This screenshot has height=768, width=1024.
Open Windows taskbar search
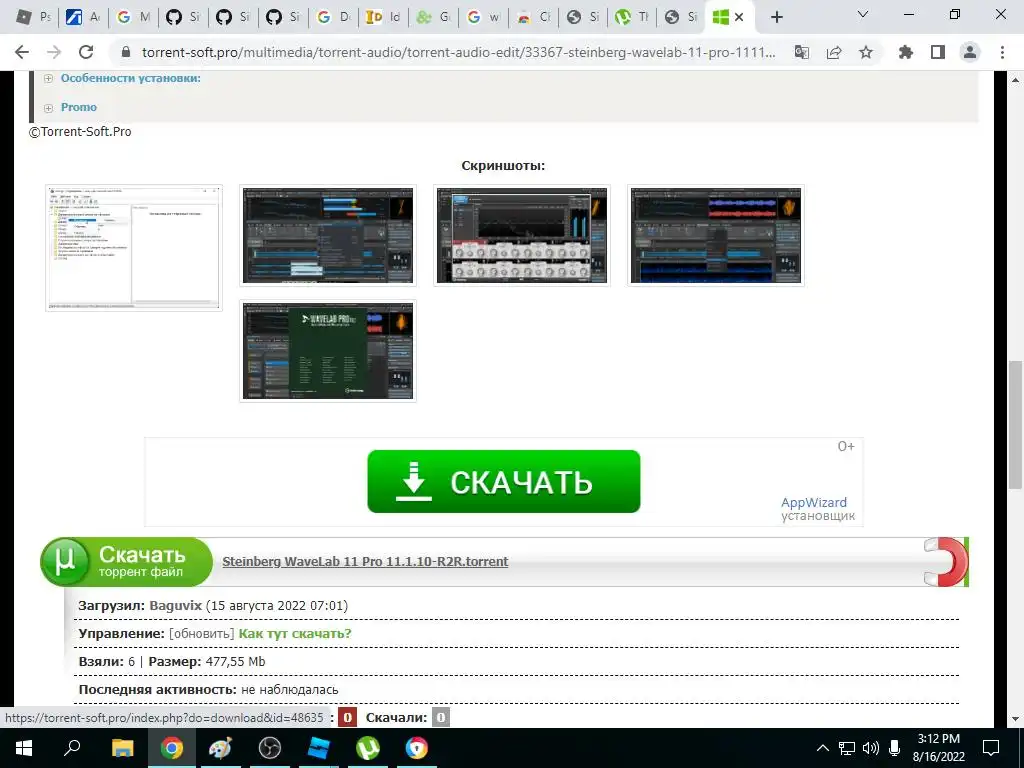tap(72, 748)
